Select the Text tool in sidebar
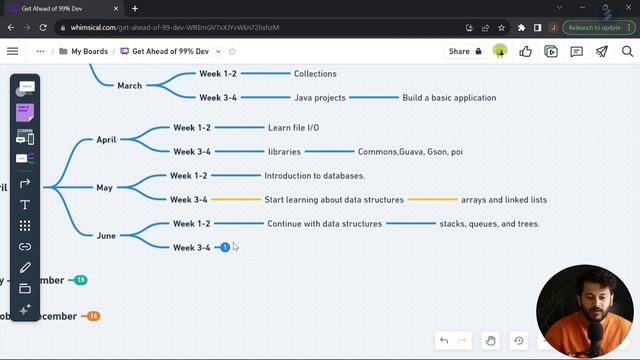The width and height of the screenshot is (640, 360). pyautogui.click(x=25, y=204)
